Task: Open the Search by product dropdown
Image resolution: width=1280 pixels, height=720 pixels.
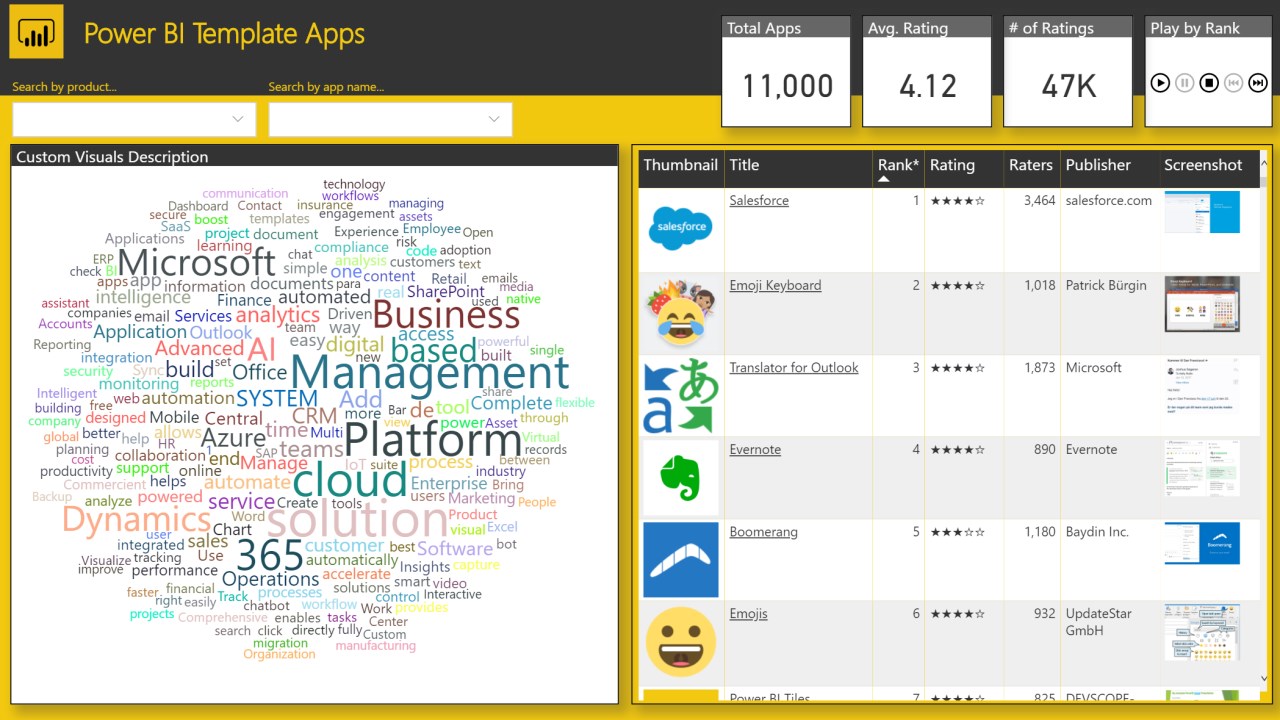Action: tap(134, 119)
